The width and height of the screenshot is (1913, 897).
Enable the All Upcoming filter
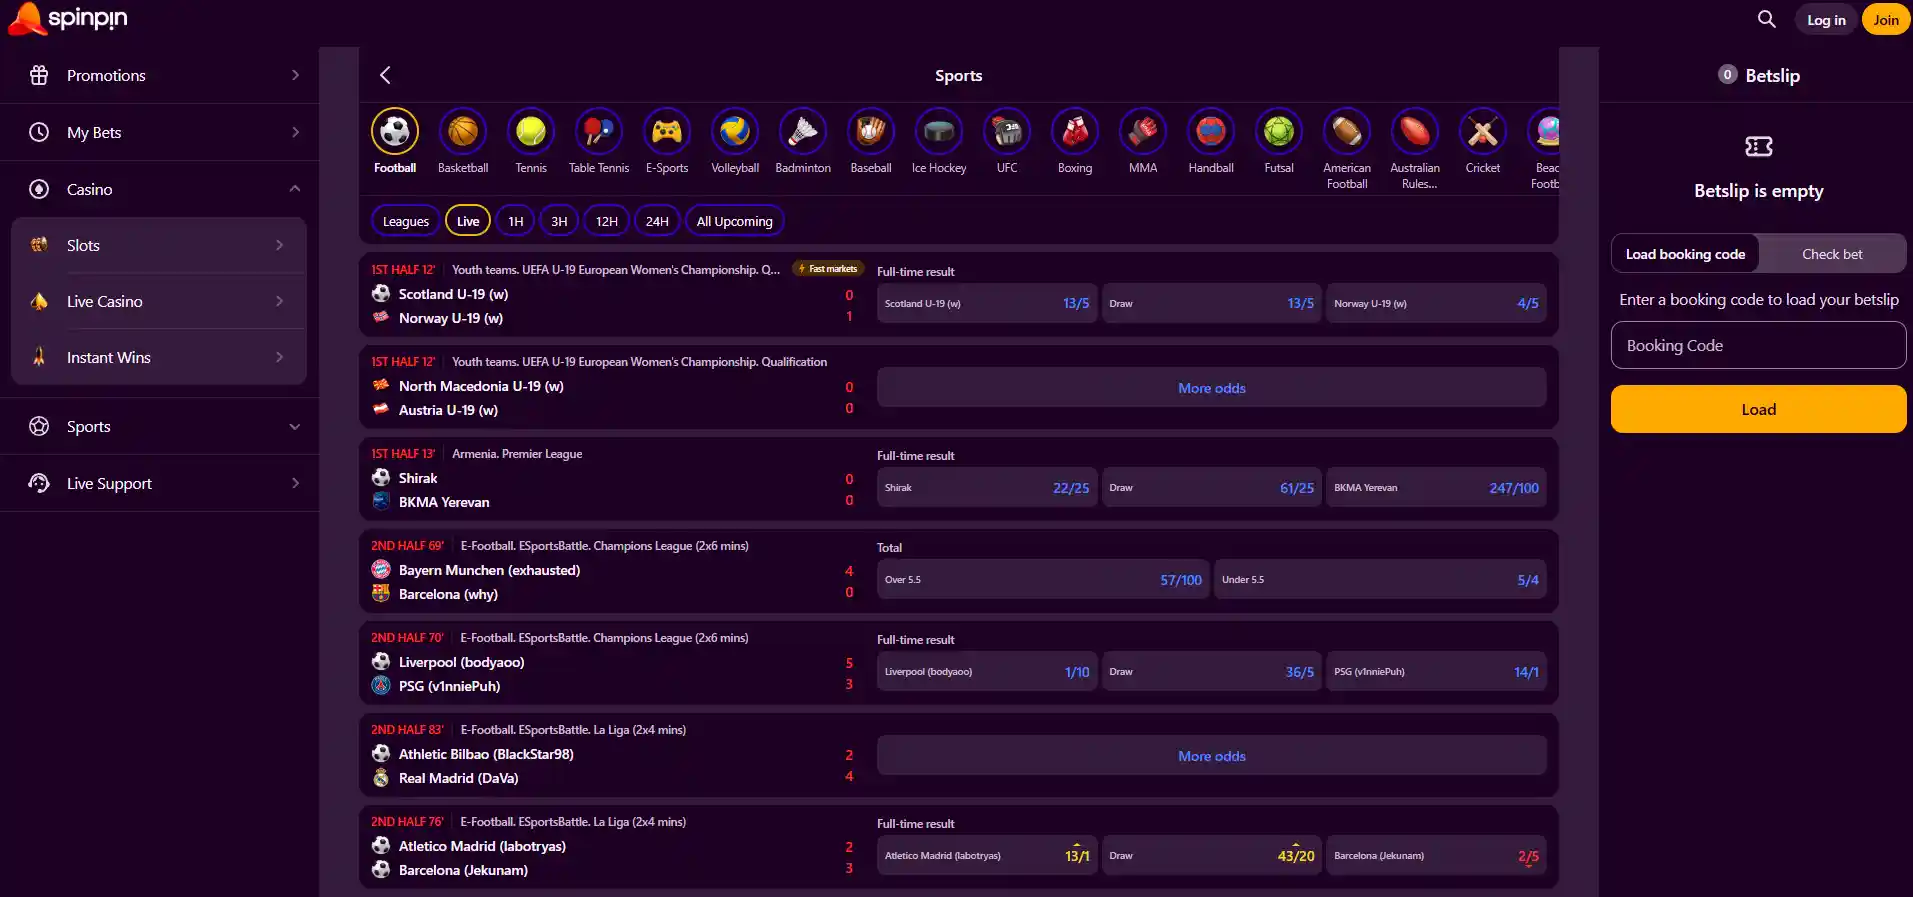pyautogui.click(x=735, y=221)
